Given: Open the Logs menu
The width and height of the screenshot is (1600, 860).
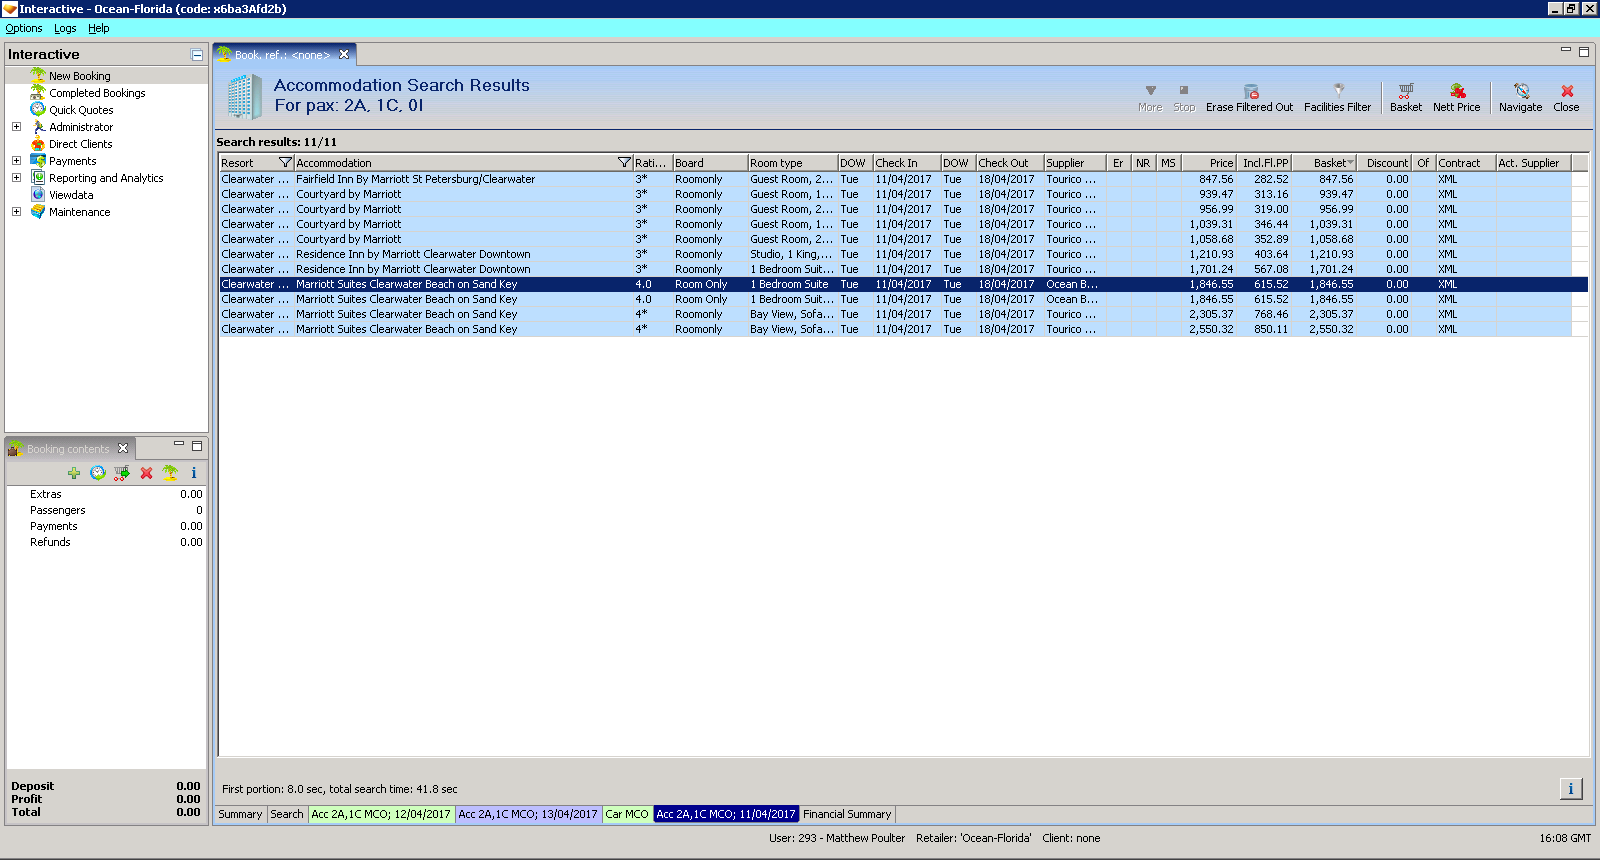Looking at the screenshot, I should tap(65, 28).
